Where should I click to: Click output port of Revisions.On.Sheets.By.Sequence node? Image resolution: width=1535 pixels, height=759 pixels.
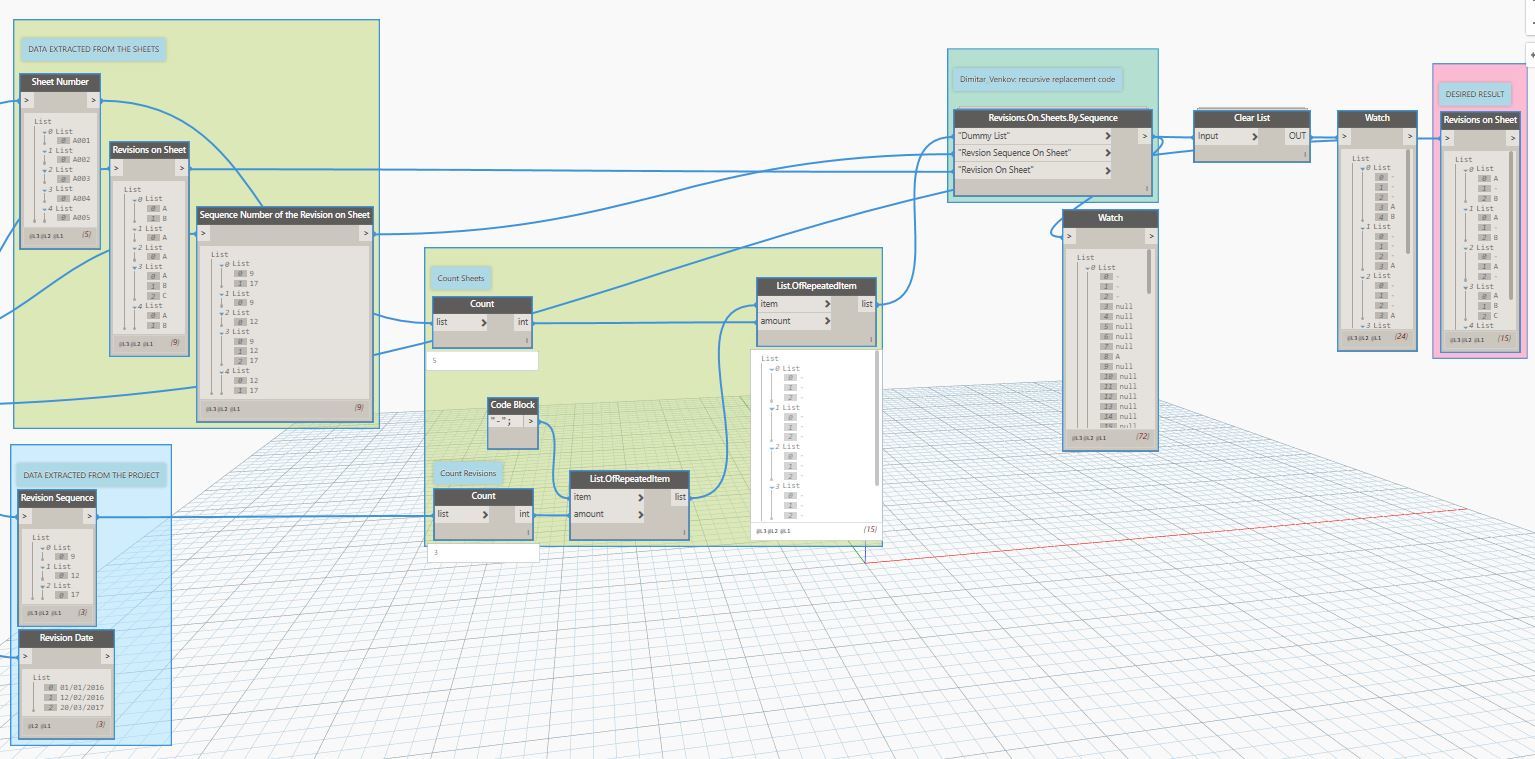click(1146, 136)
